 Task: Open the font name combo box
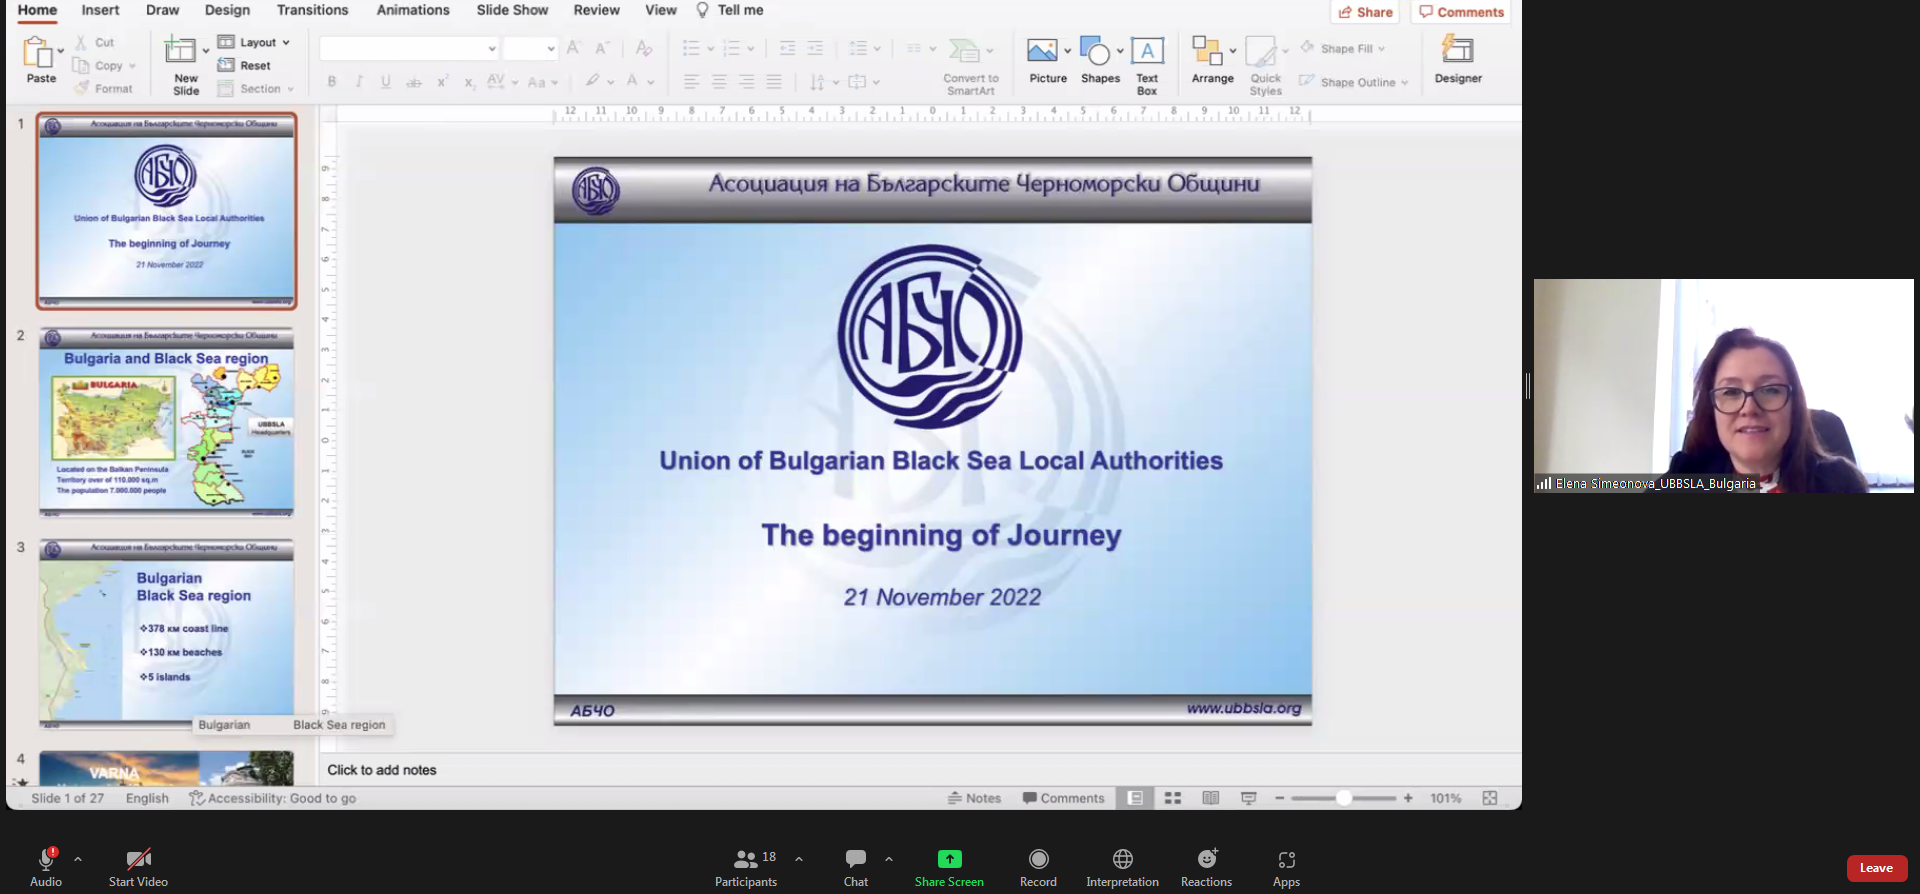(409, 48)
